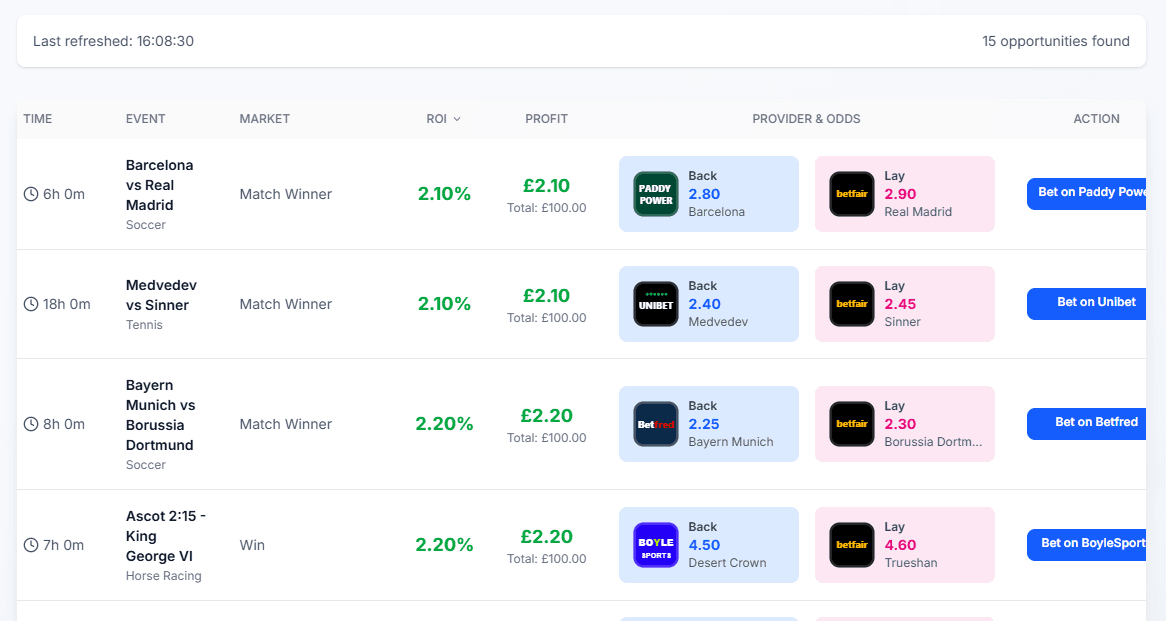Click the Betfair logo beside Real Madrid lay odds
The height and width of the screenshot is (621, 1166).
click(851, 193)
